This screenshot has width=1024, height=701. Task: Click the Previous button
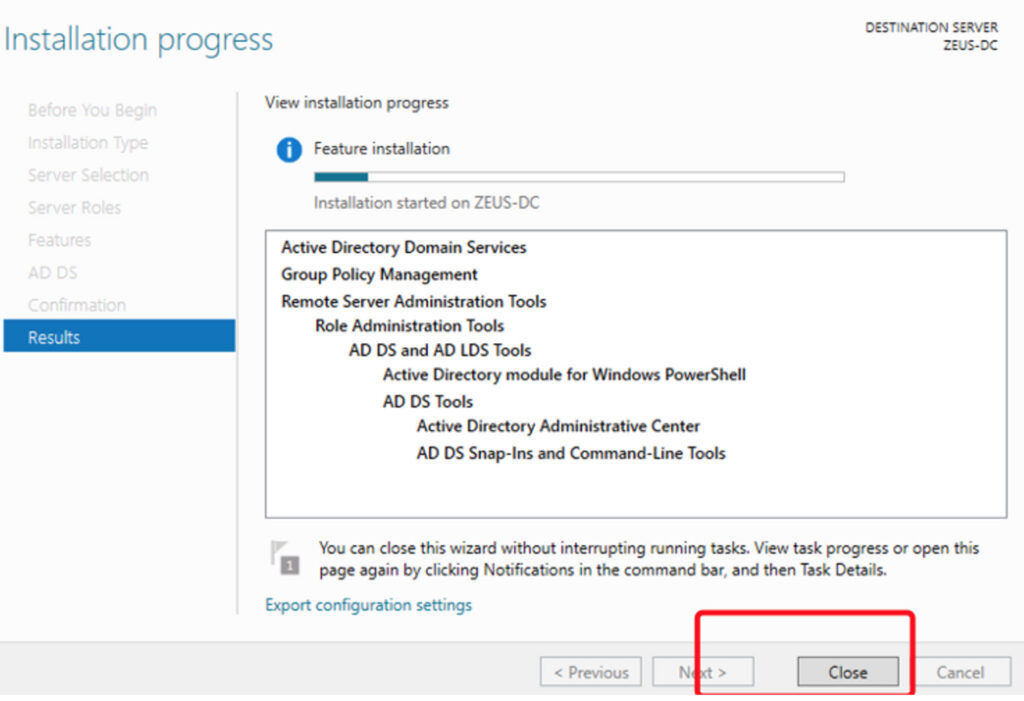click(590, 672)
